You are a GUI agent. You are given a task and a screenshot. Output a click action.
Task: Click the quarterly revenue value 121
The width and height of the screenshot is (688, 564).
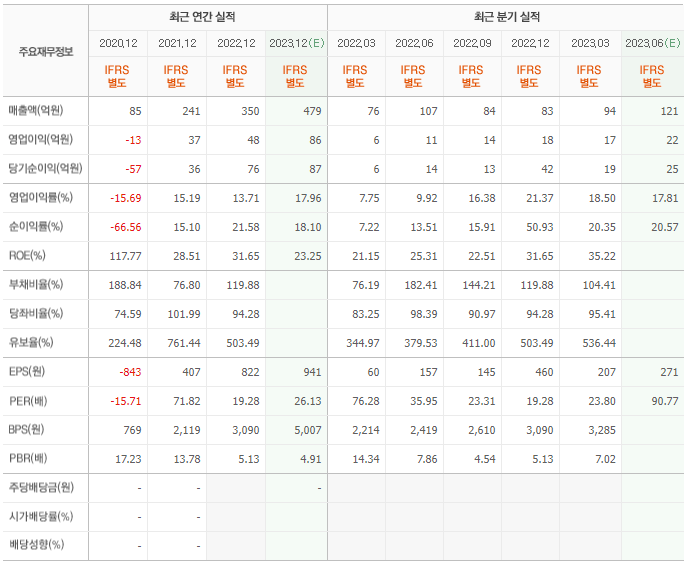point(670,111)
